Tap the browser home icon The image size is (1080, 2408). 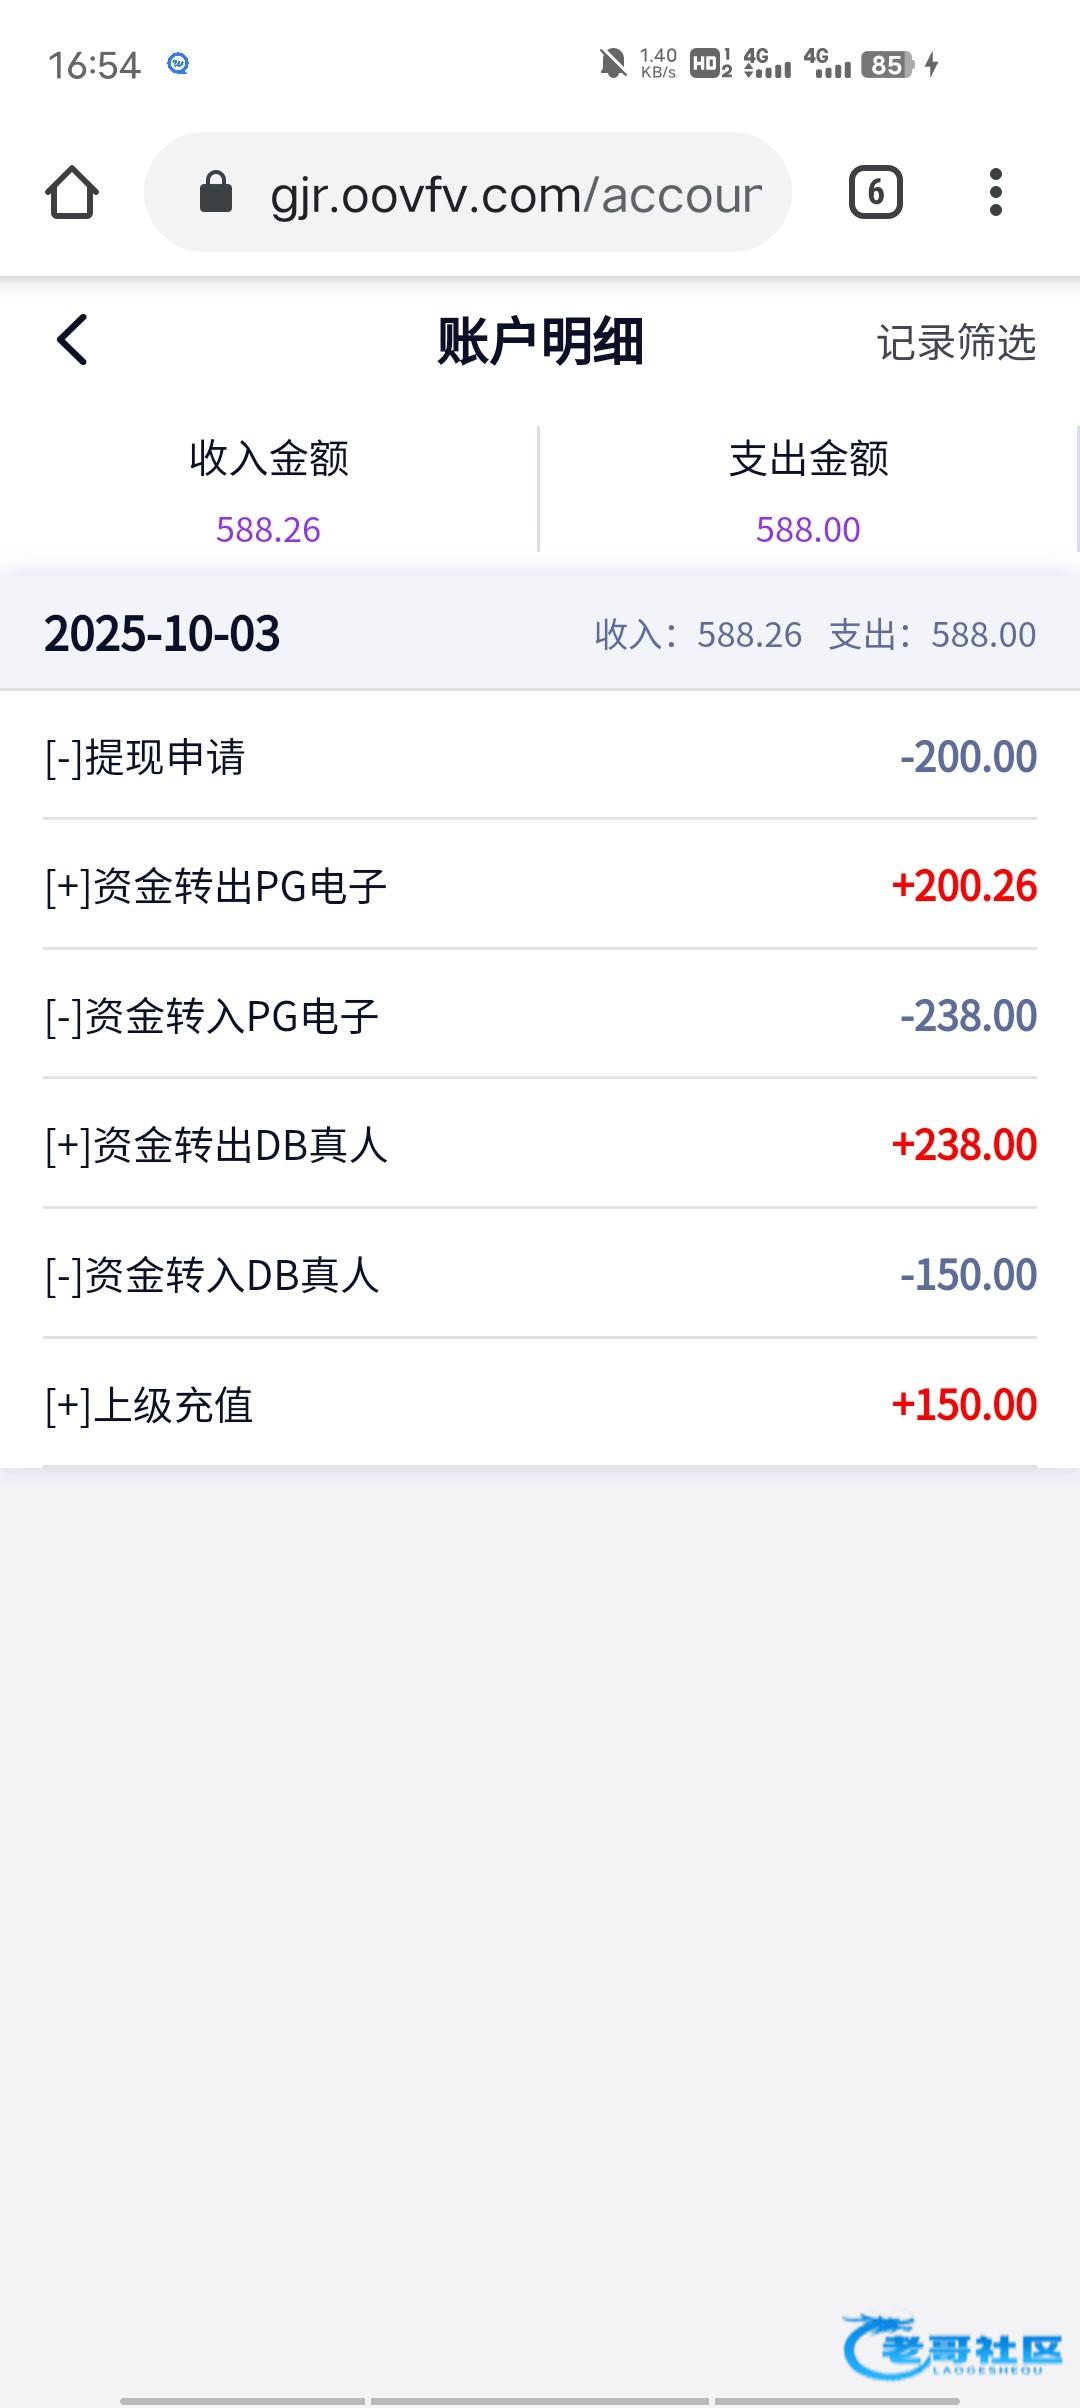(x=72, y=192)
